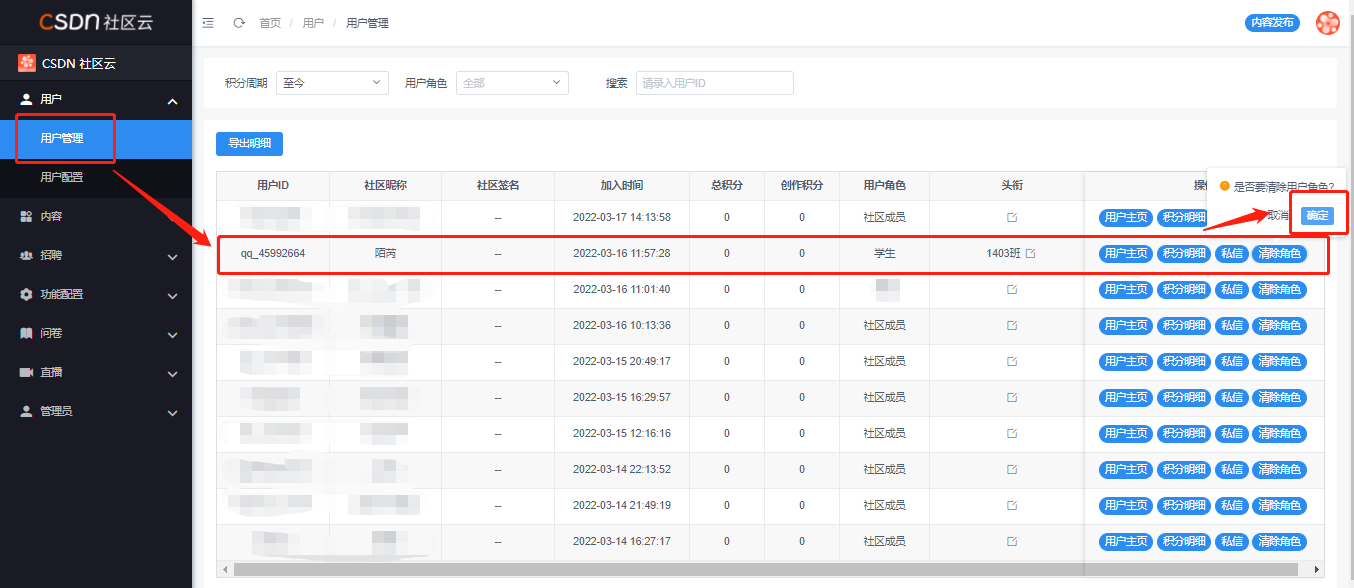Confirm role clearing with 确定
Image resolution: width=1354 pixels, height=588 pixels.
point(1317,215)
